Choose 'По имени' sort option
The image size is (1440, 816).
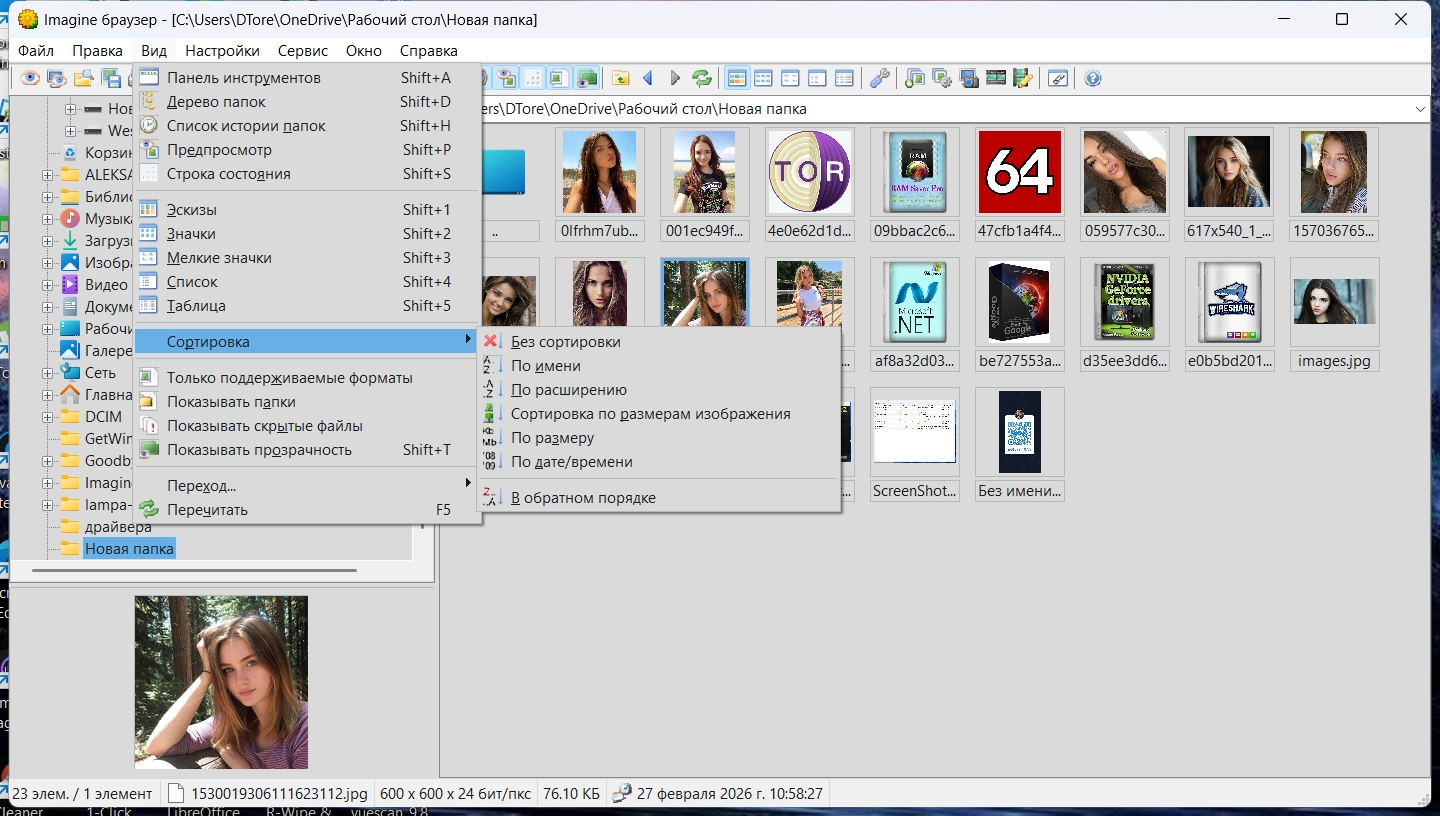(x=545, y=366)
